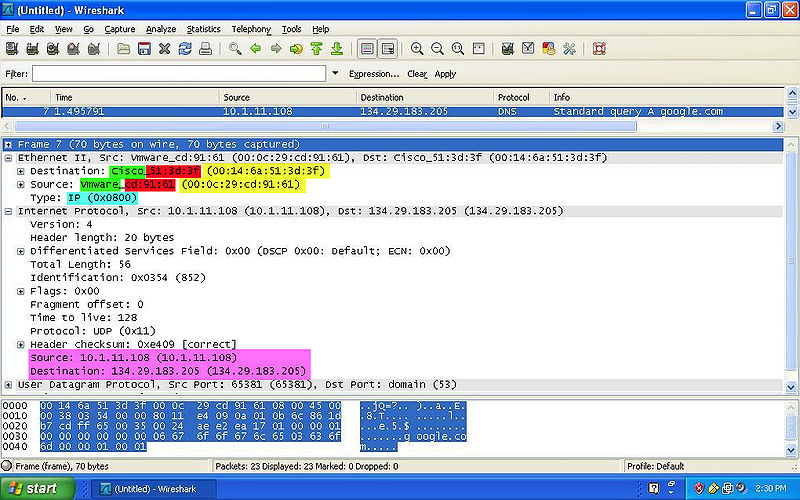Expand the Ethernet Source field
Image resolution: width=800 pixels, height=500 pixels.
(x=20, y=185)
